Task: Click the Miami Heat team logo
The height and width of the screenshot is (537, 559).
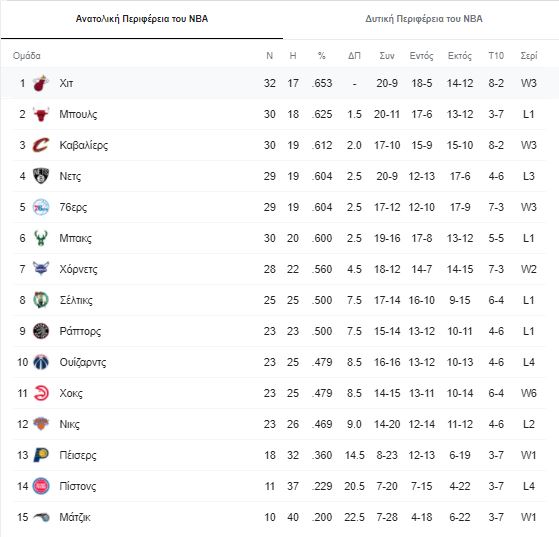Action: (x=41, y=83)
